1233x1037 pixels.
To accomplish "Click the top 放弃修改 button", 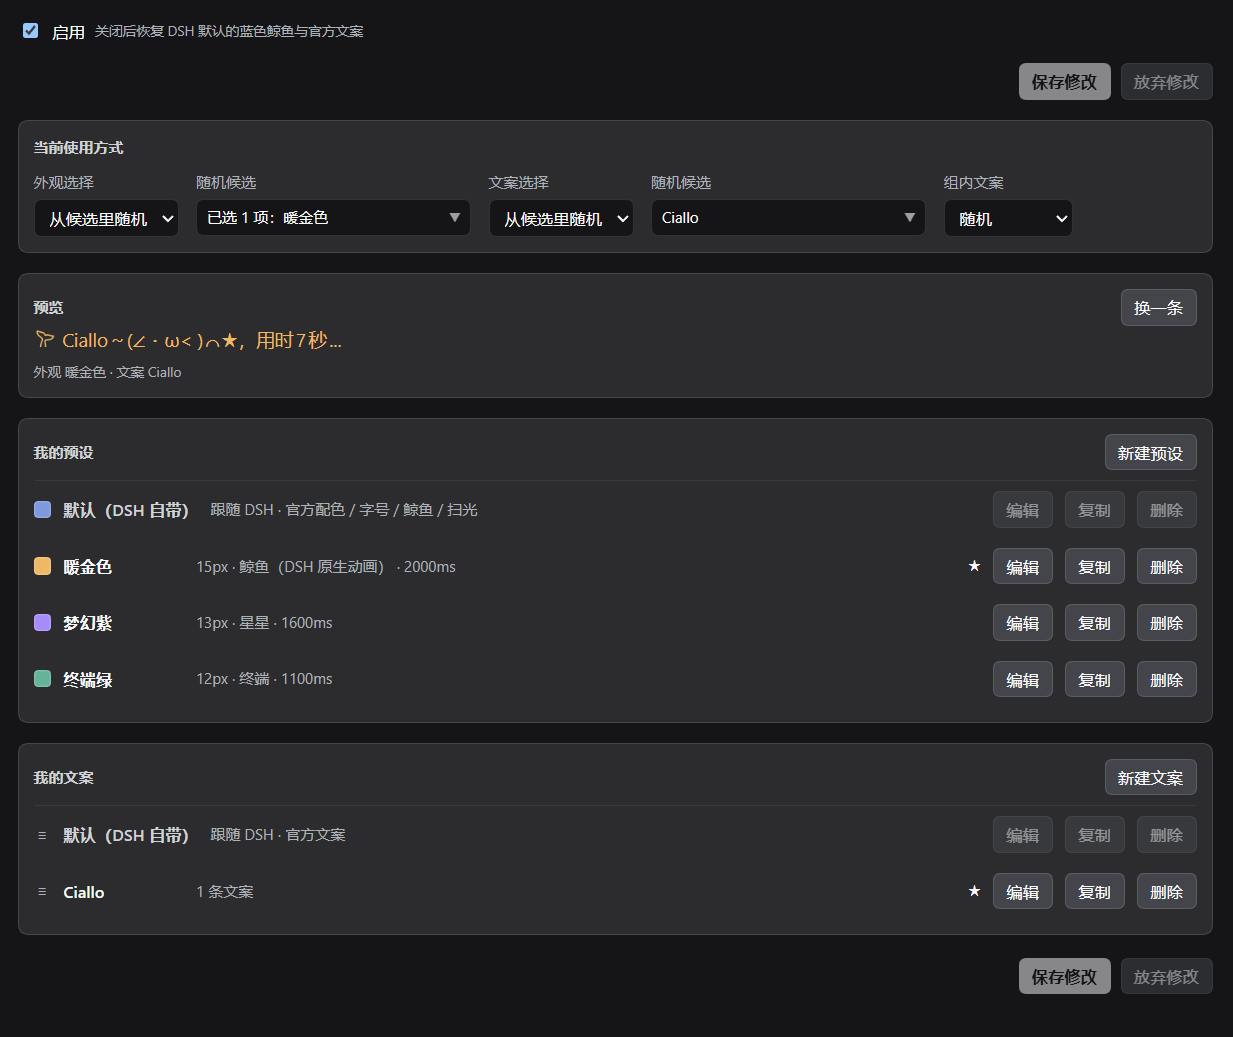I will (1166, 82).
